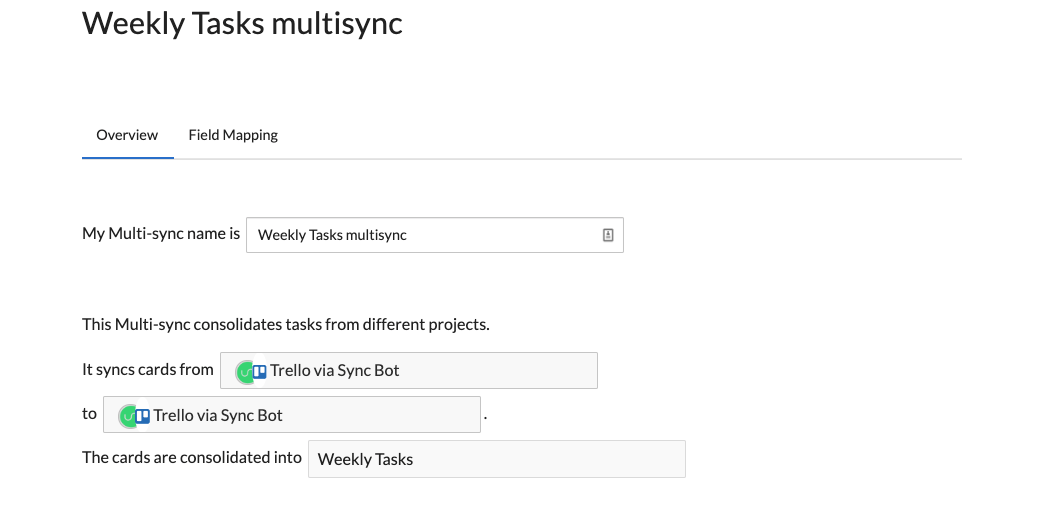This screenshot has width=1049, height=524.
Task: Click 'Trello via Sync Bot' text in source connector
Action: pyautogui.click(x=335, y=370)
